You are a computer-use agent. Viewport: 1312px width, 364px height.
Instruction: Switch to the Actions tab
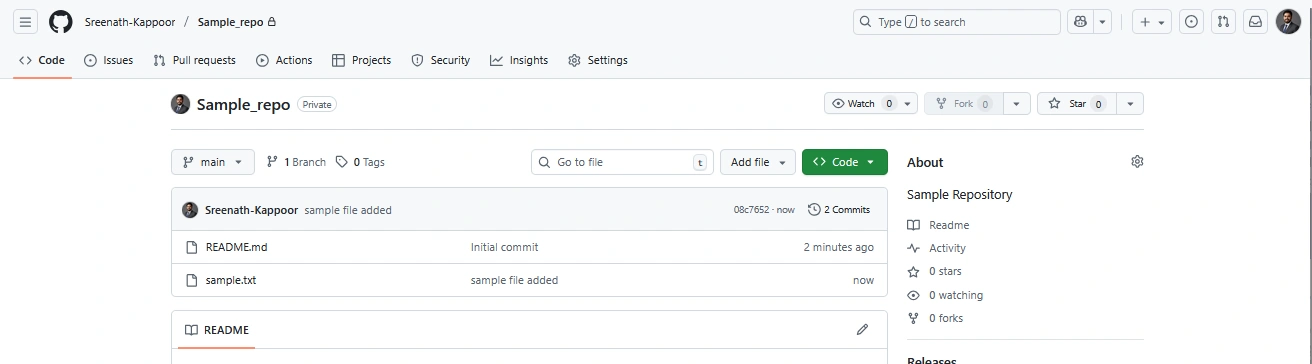[x=284, y=60]
